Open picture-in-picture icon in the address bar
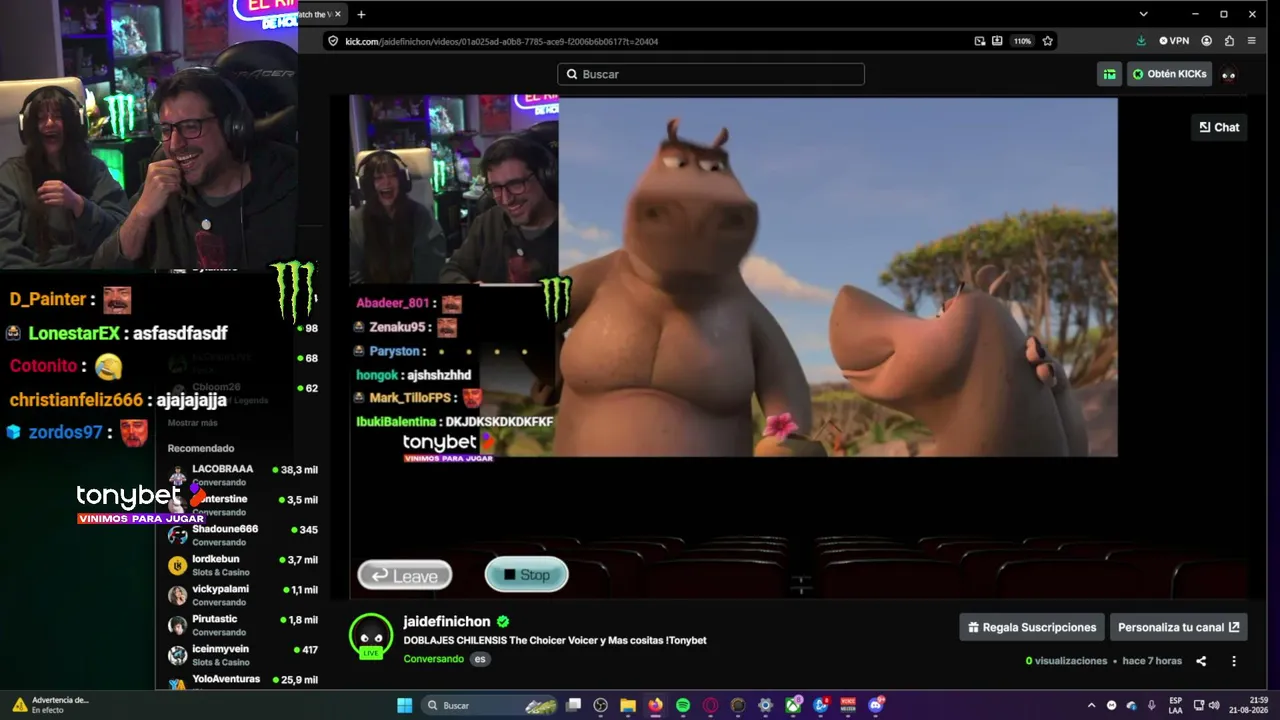Screen dimensions: 1280x720 pyautogui.click(x=980, y=41)
